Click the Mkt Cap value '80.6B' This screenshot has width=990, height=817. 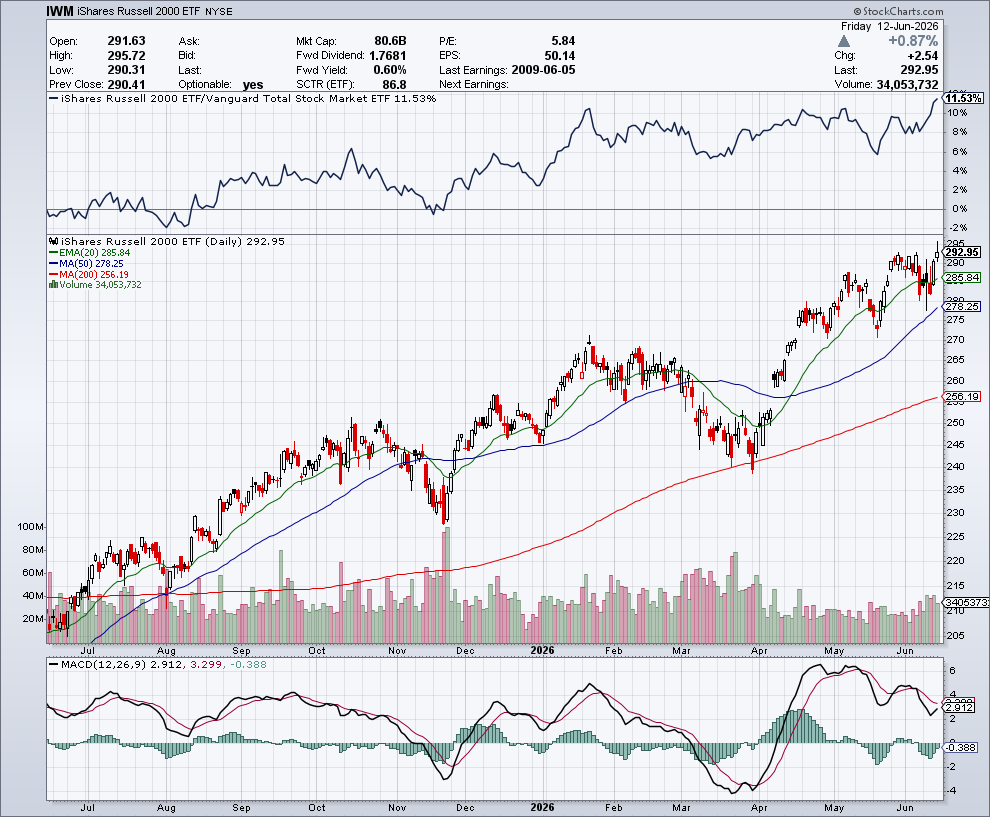coord(388,41)
